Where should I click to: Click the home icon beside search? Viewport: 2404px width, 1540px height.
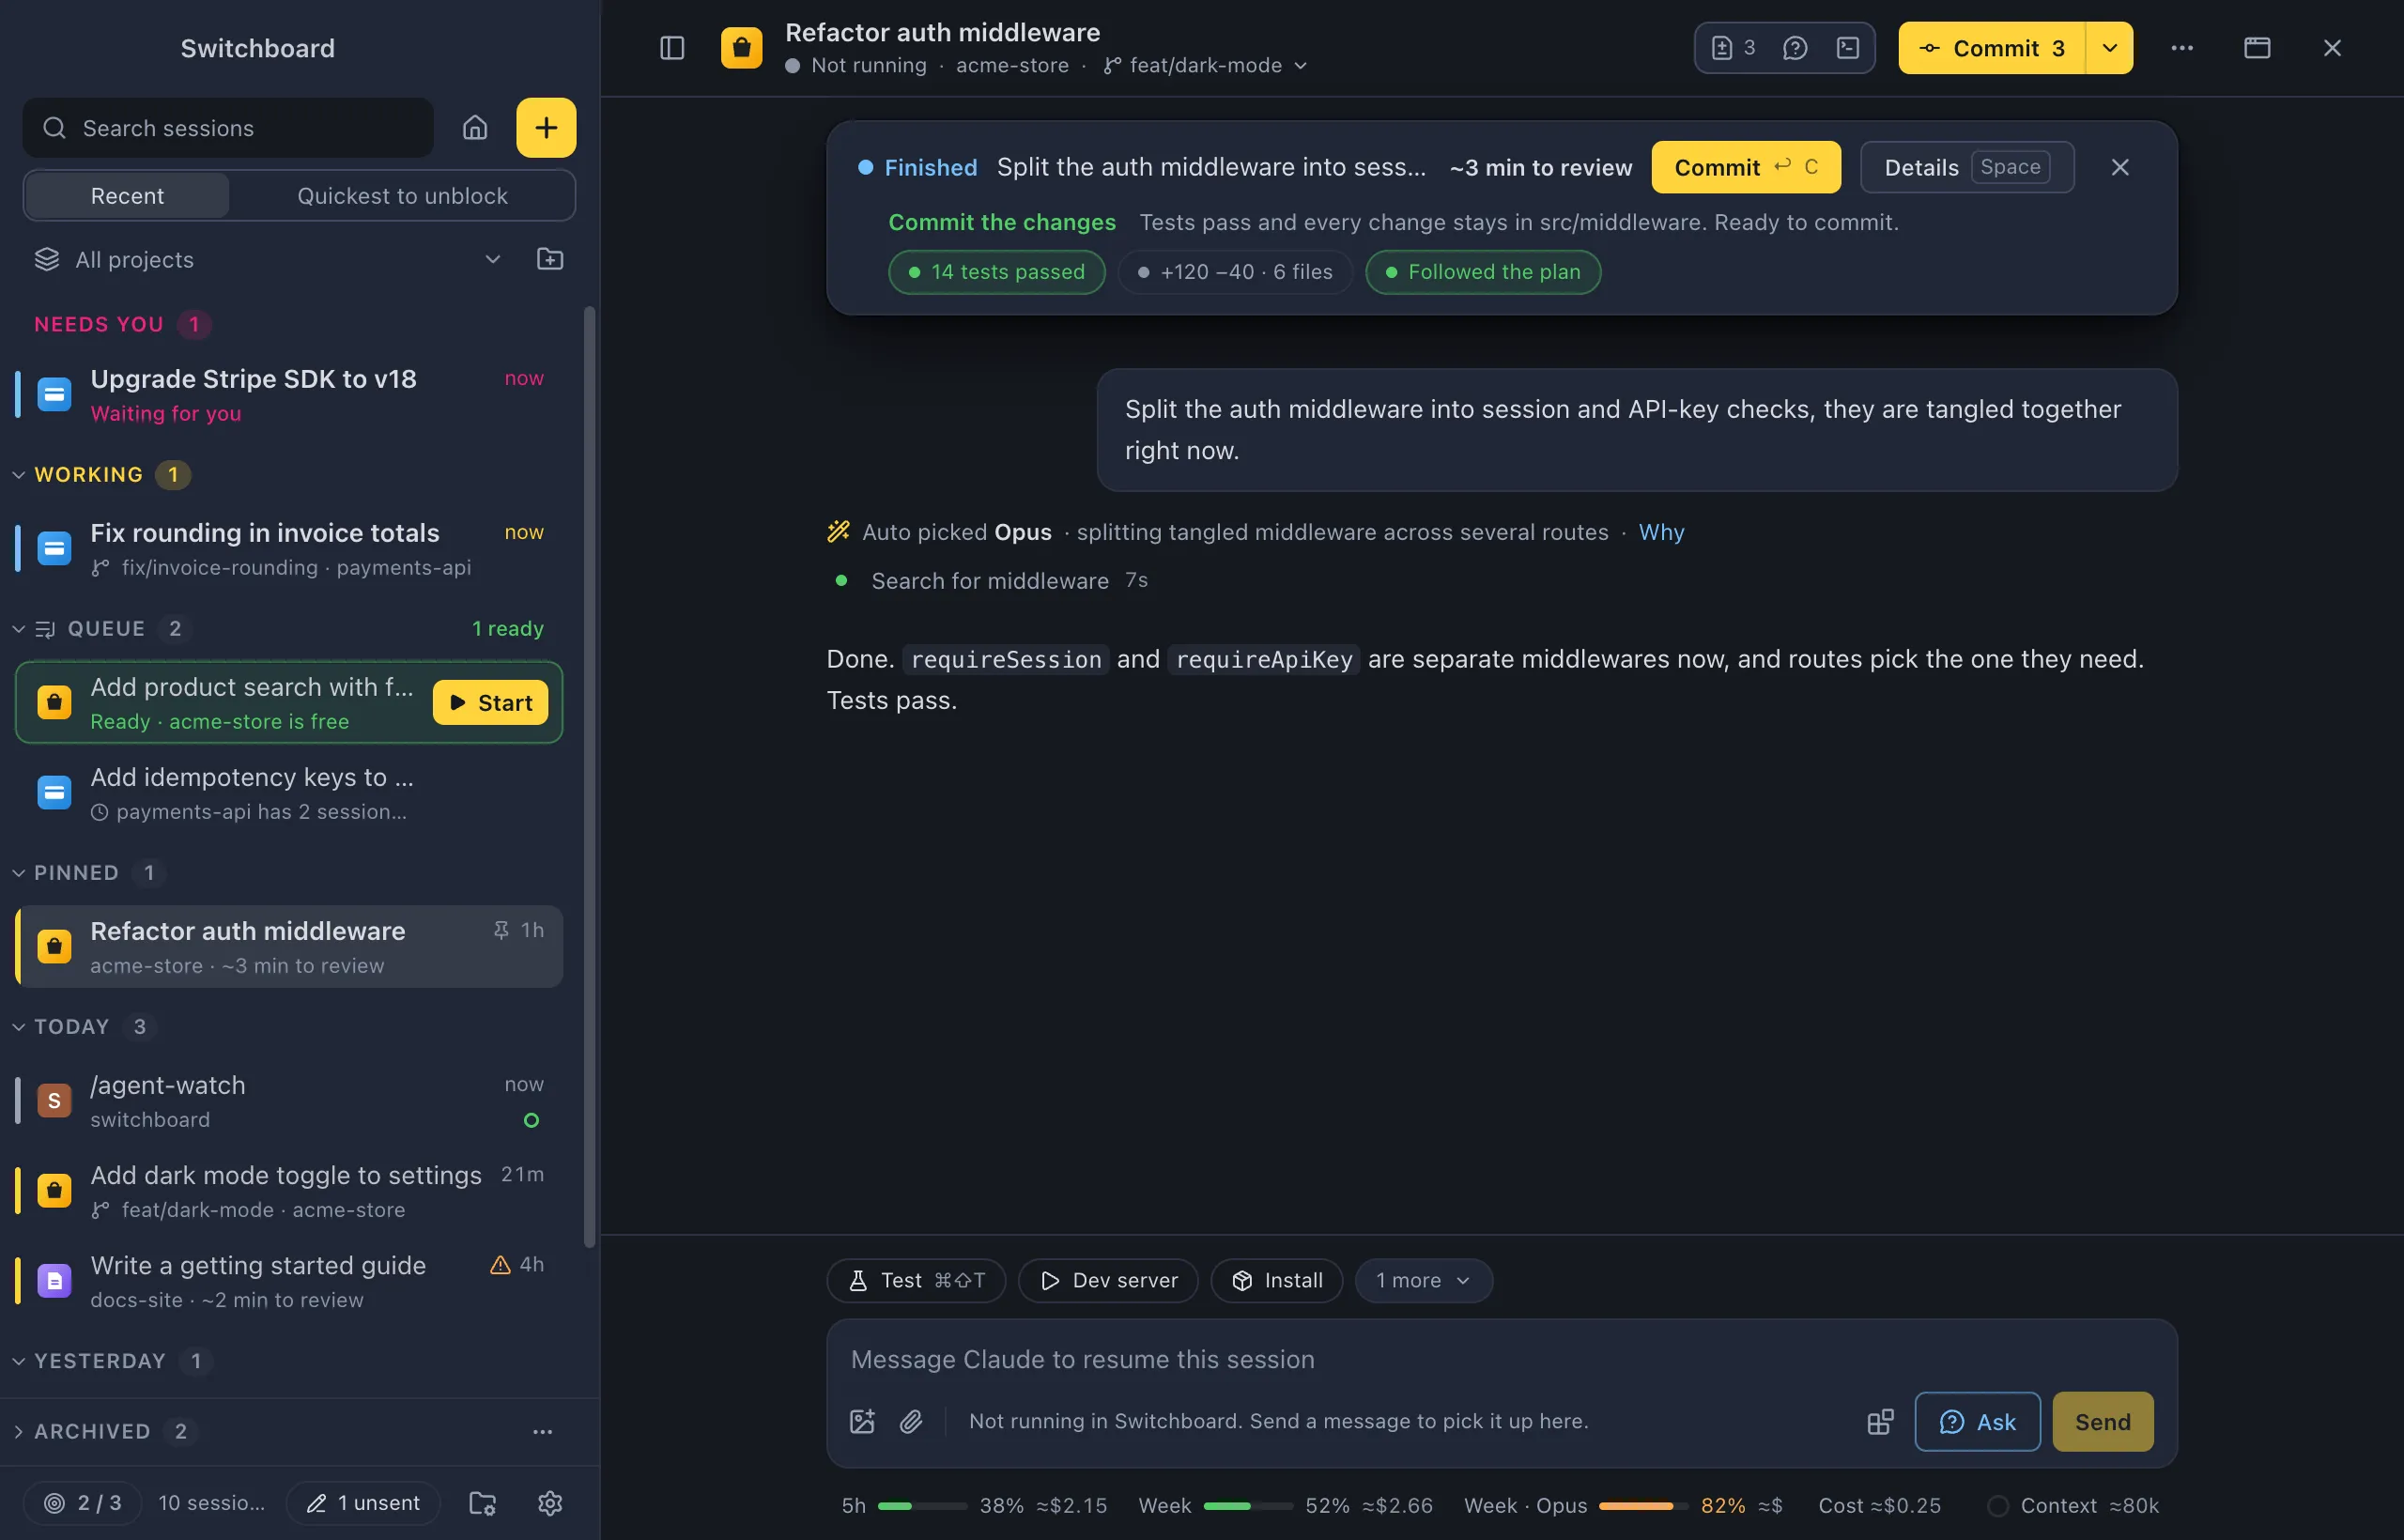coord(475,128)
